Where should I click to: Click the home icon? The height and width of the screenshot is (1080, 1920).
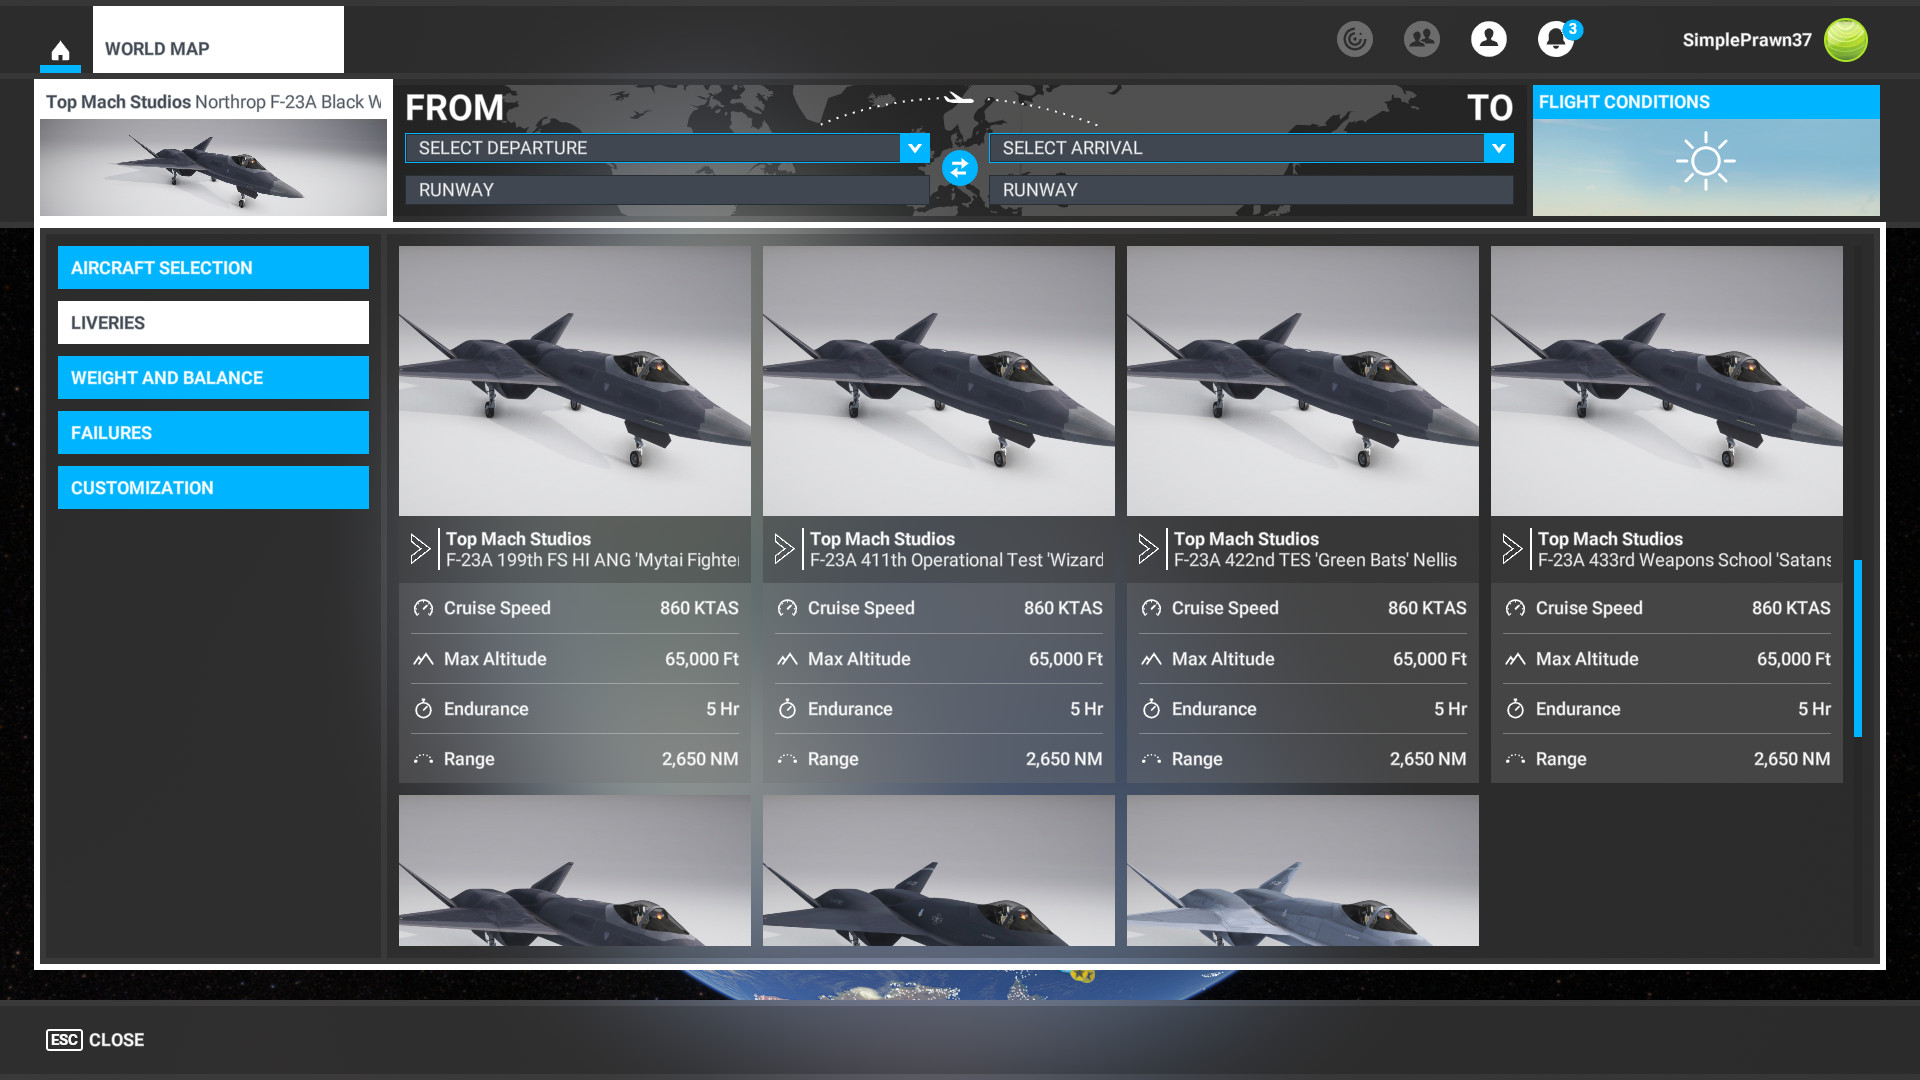click(x=60, y=50)
